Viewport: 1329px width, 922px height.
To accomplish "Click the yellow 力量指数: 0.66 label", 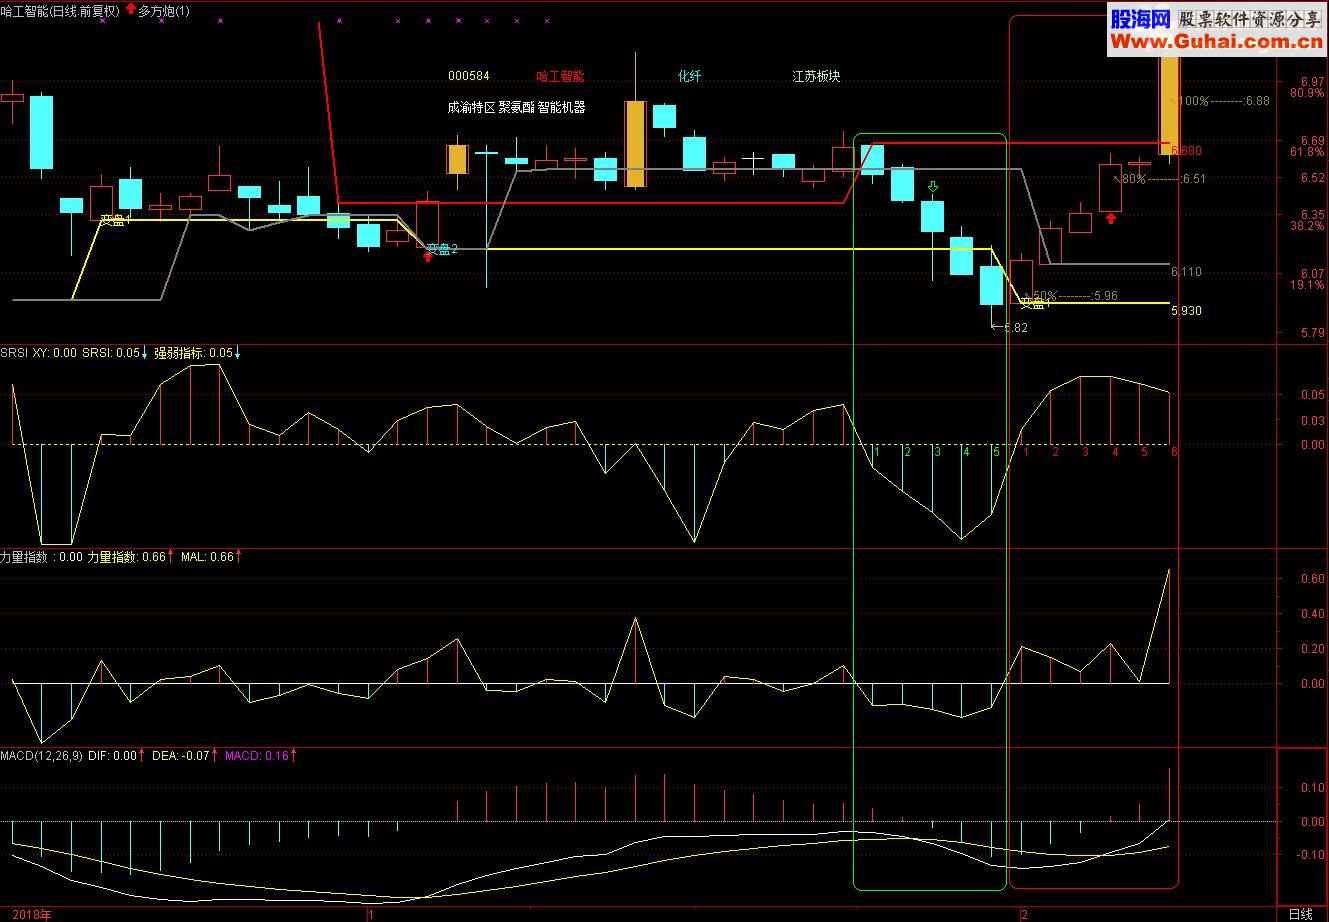I will coord(127,557).
